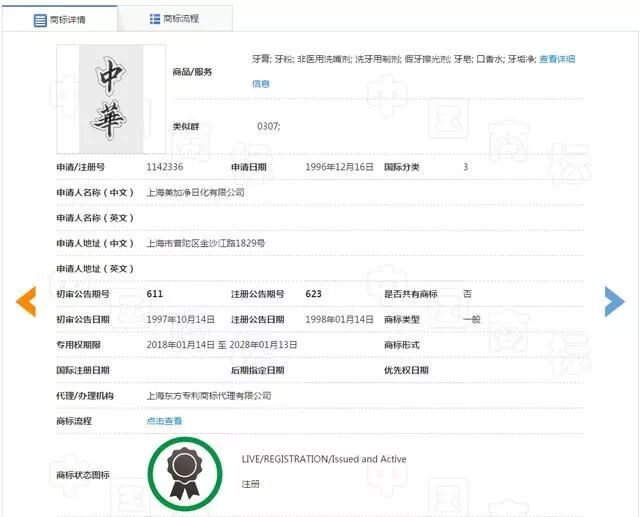Select exclusive rights period 2018年01月14日 至 2028年01月13日

[222, 345]
